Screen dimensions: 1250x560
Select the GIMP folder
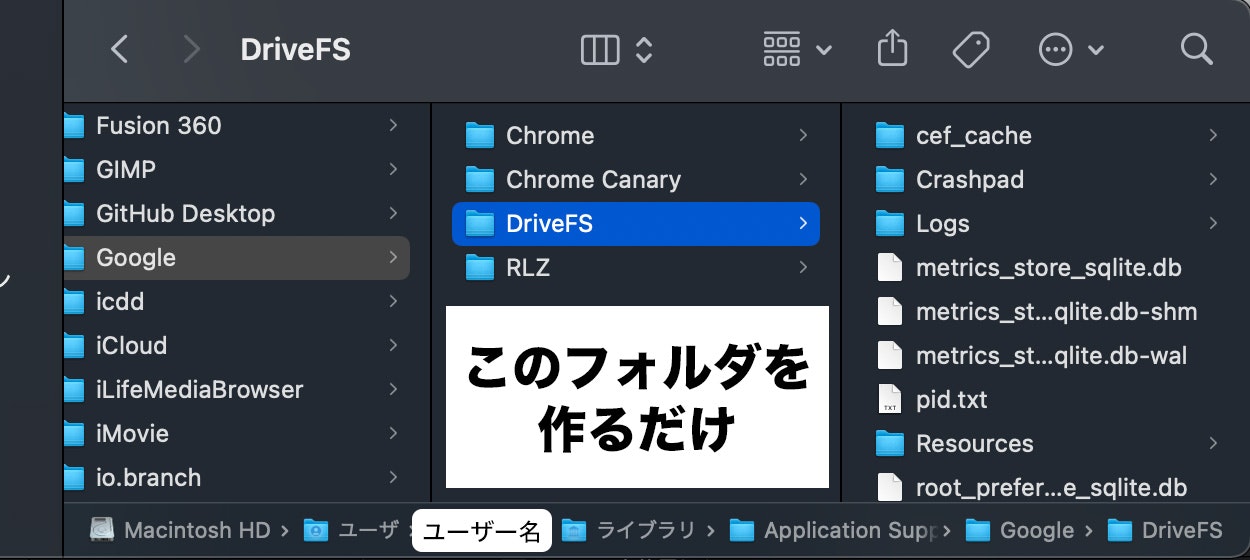pyautogui.click(x=236, y=169)
